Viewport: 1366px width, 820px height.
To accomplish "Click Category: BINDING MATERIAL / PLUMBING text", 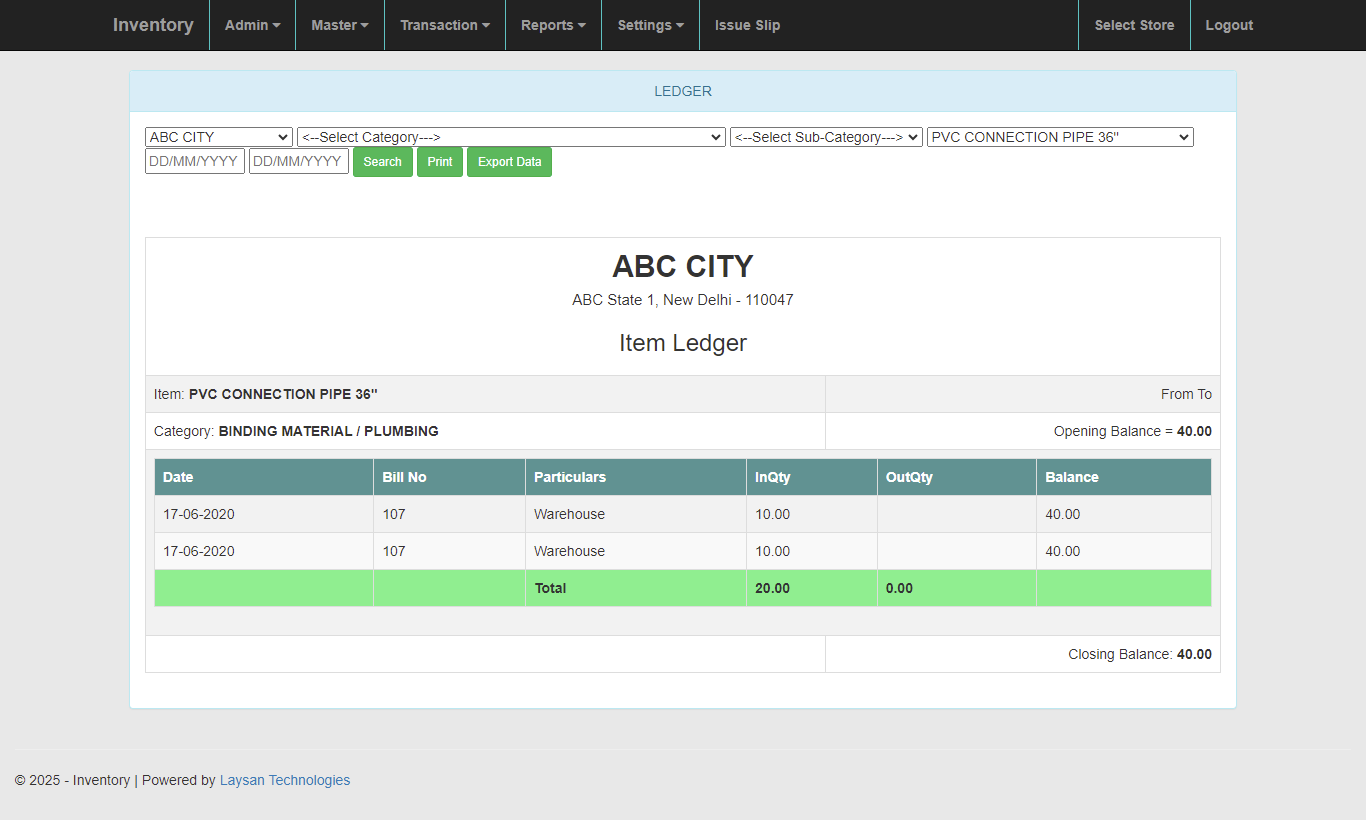I will [296, 431].
